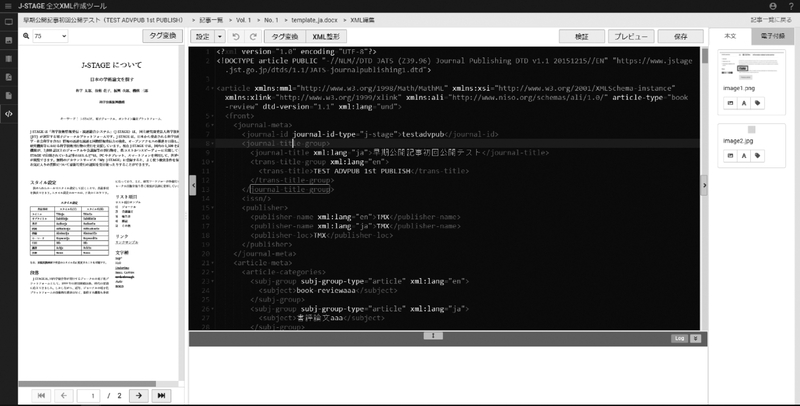Click the editor vertical scrollbar thumb

[x=705, y=56]
